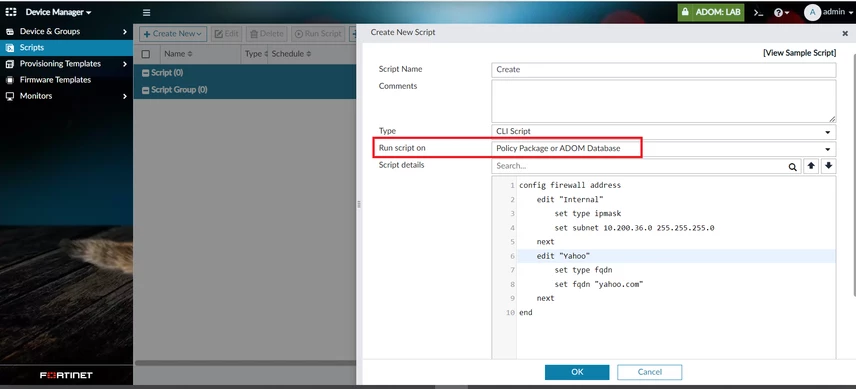
Task: Open the Create New dropdown button
Action: [x=173, y=34]
